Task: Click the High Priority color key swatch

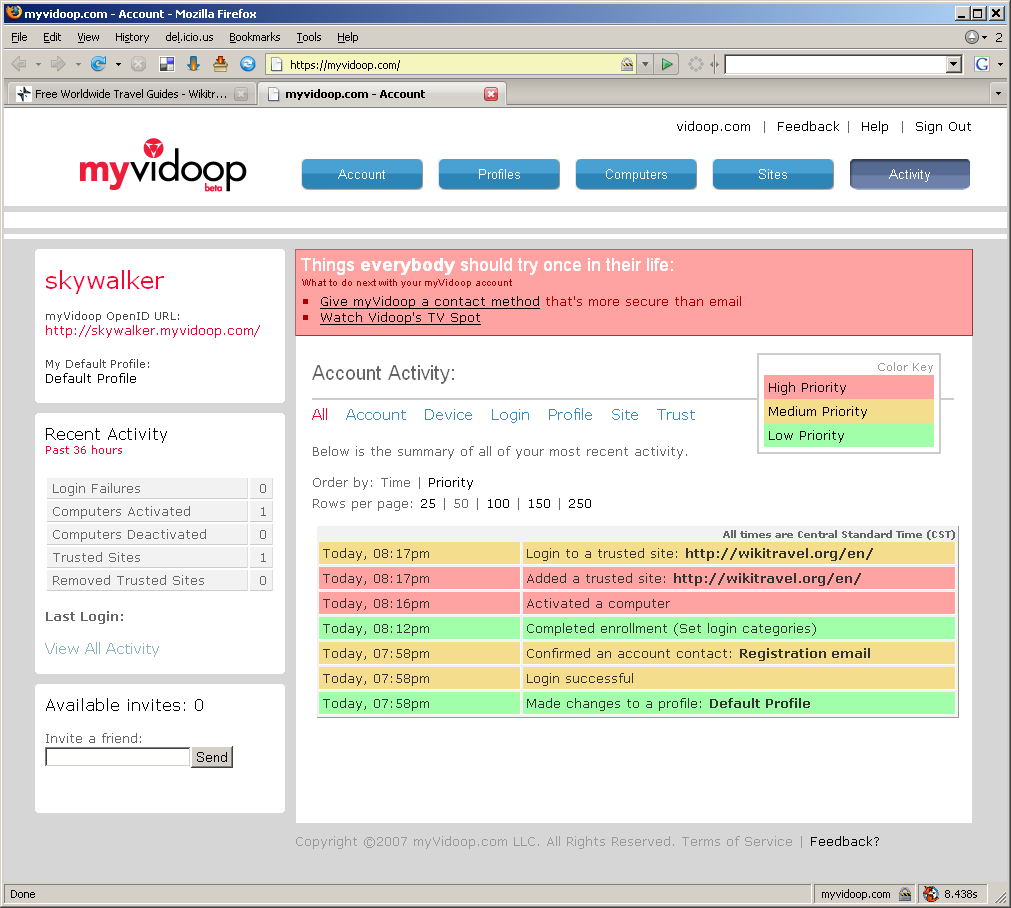Action: click(849, 388)
